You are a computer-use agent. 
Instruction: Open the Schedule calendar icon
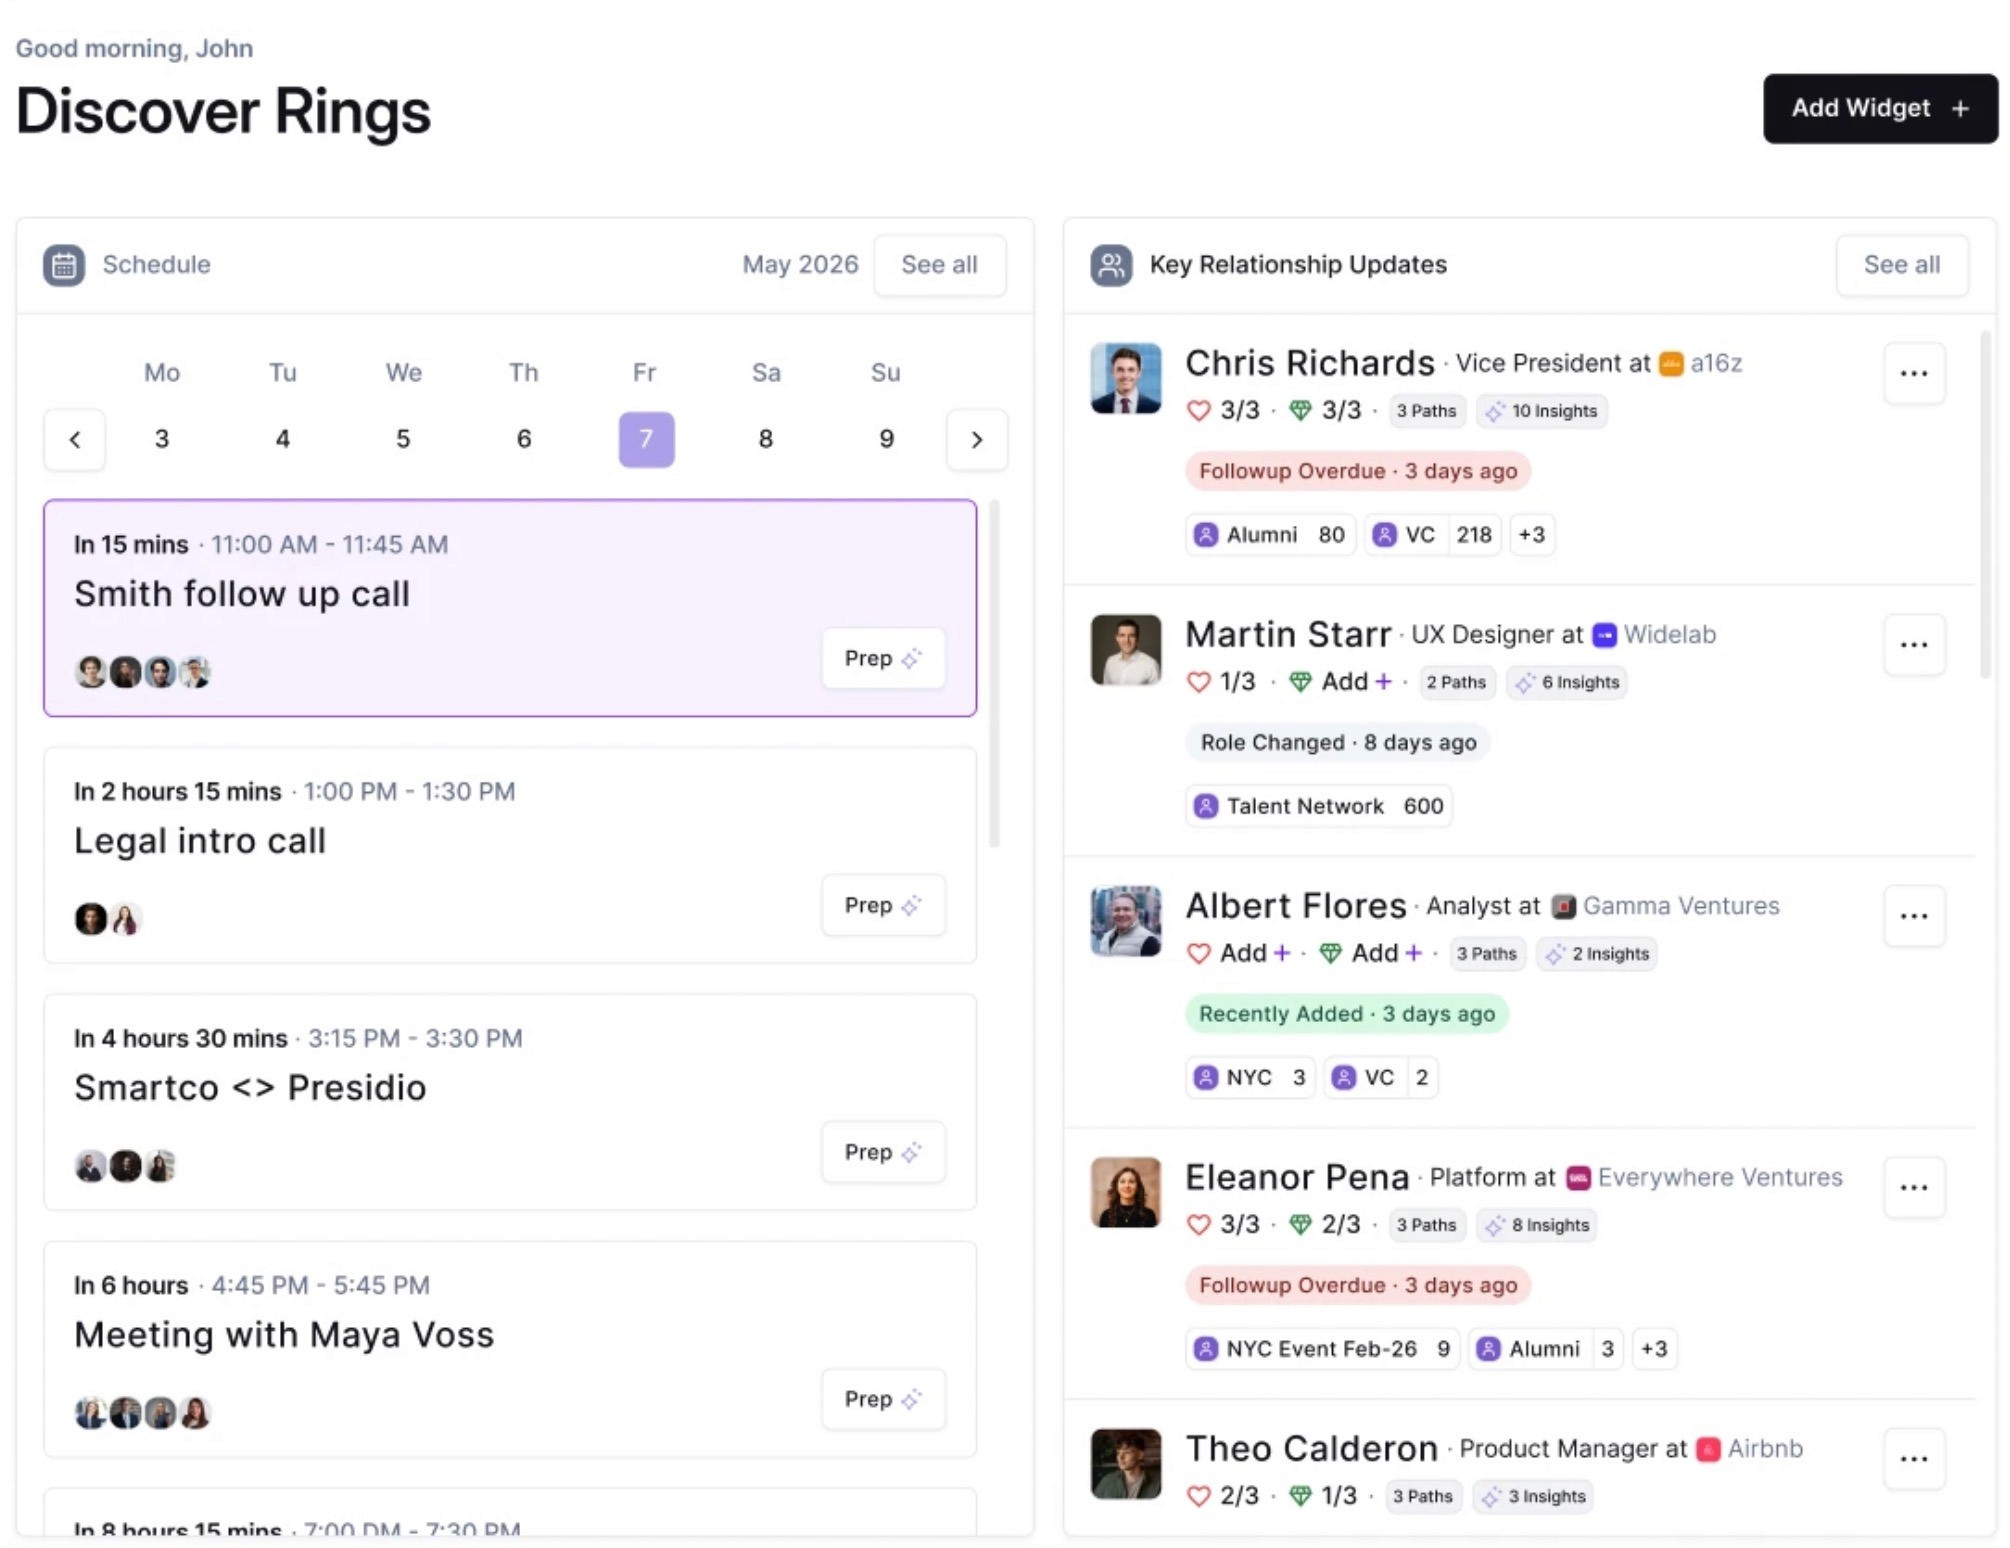tap(64, 265)
